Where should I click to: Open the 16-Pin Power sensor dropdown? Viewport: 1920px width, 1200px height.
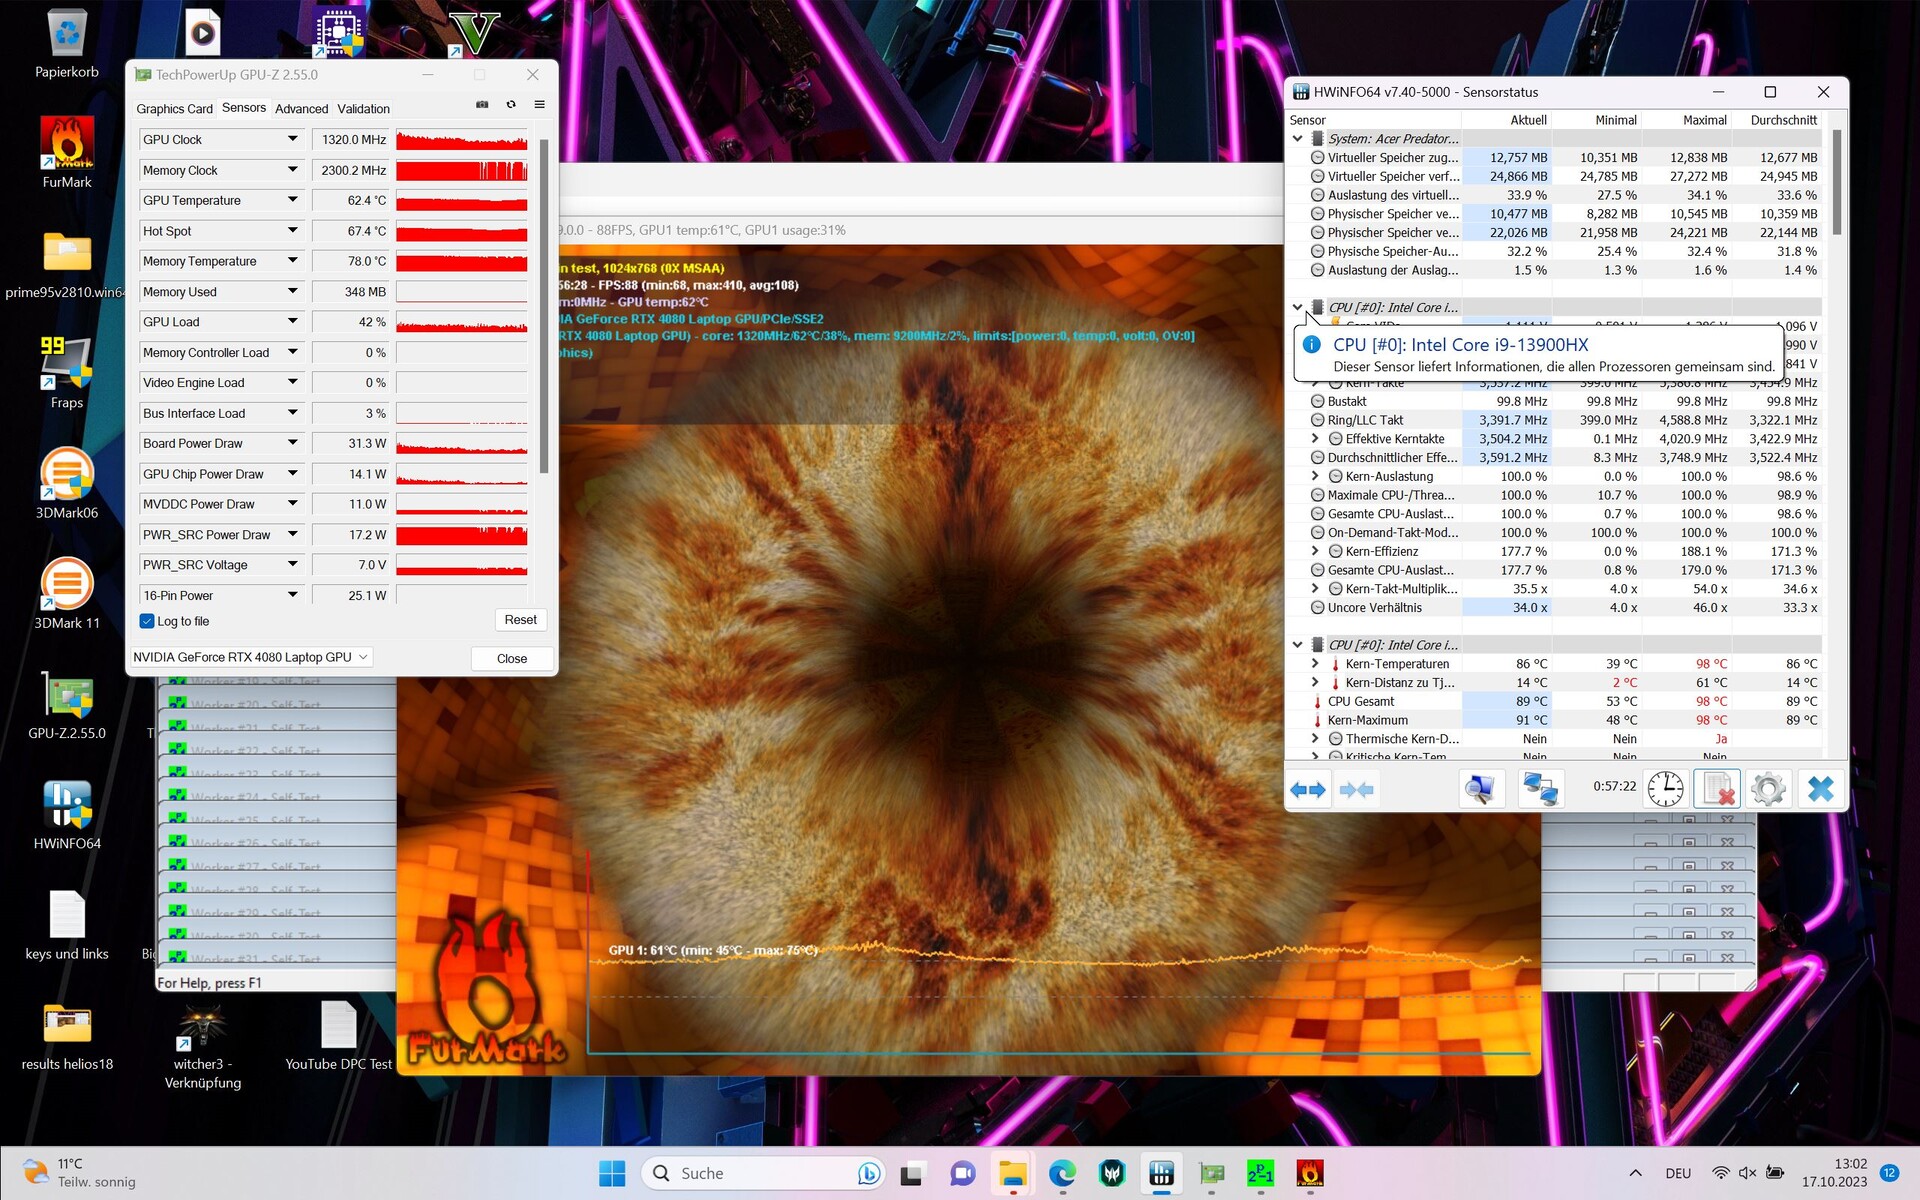pyautogui.click(x=293, y=595)
